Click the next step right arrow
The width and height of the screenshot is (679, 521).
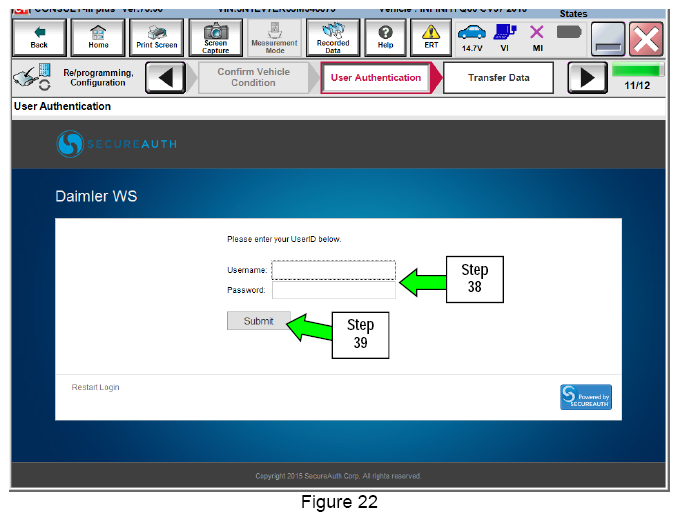[588, 78]
